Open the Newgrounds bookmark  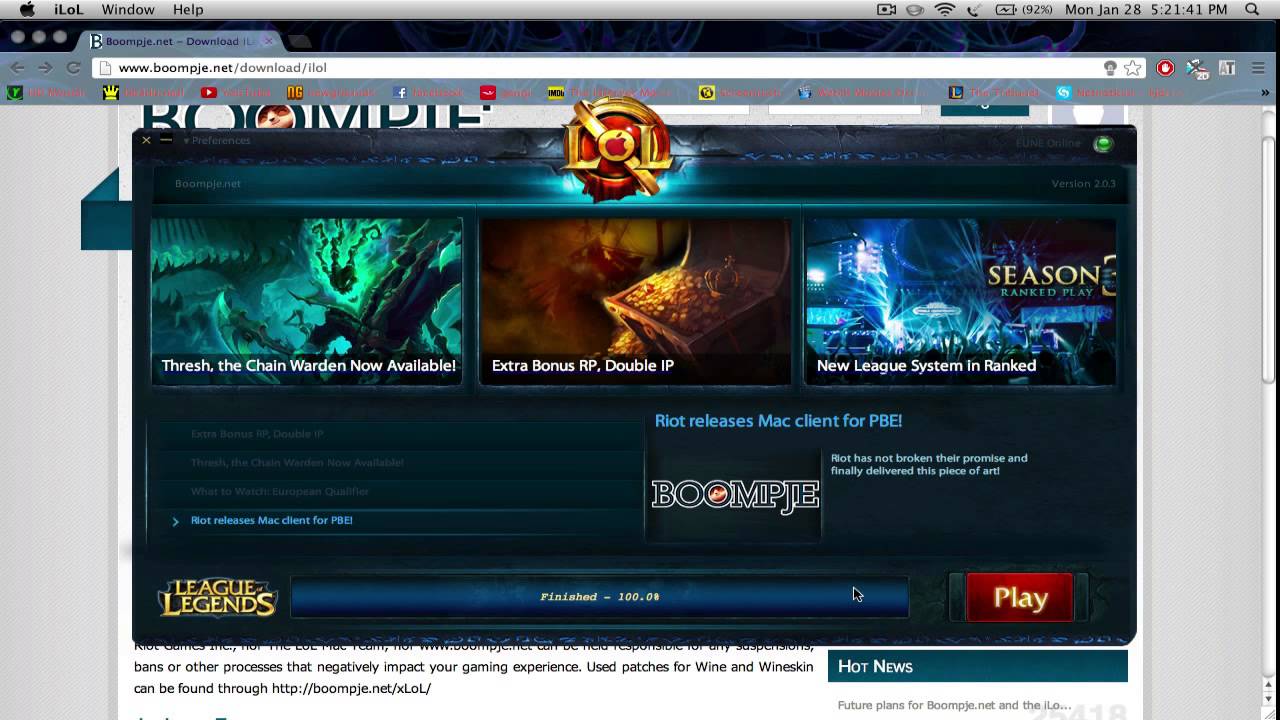coord(331,93)
